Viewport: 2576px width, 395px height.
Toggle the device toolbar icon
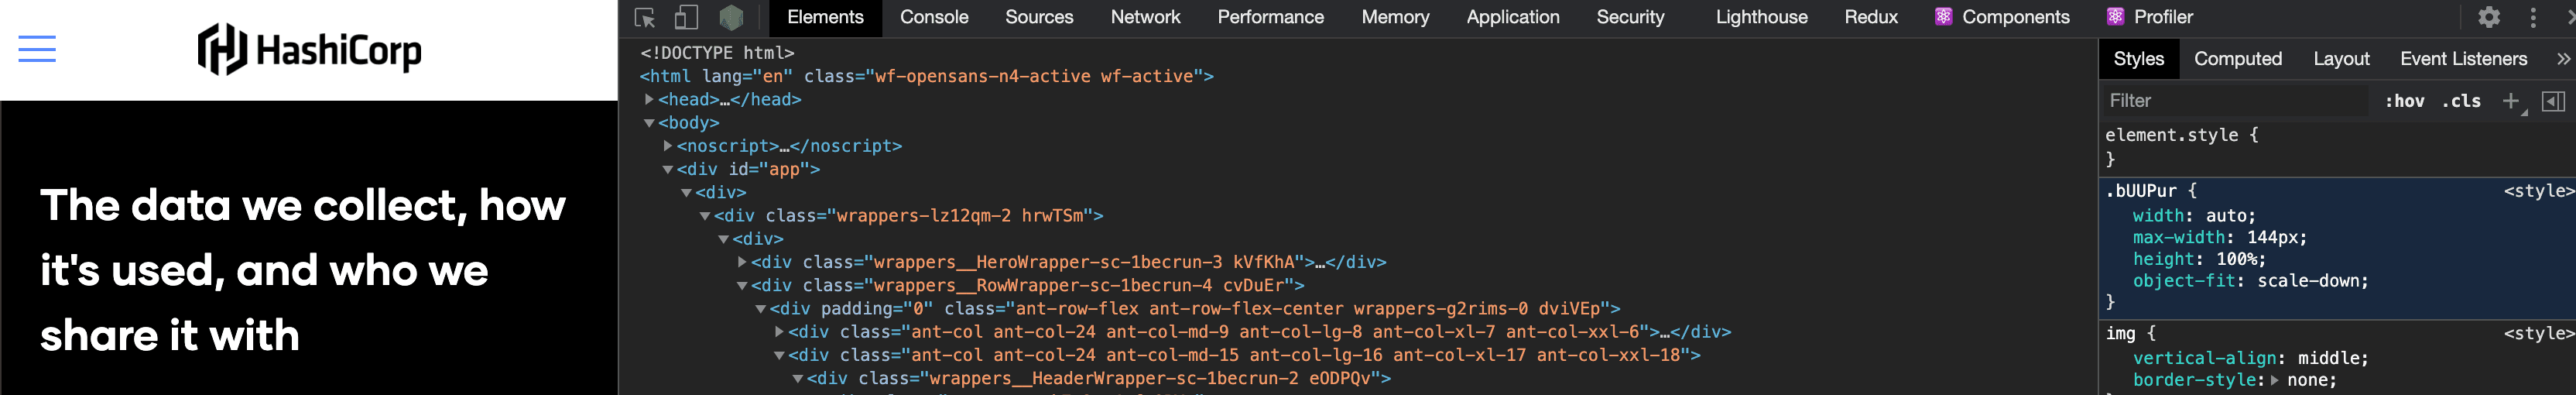(x=686, y=18)
